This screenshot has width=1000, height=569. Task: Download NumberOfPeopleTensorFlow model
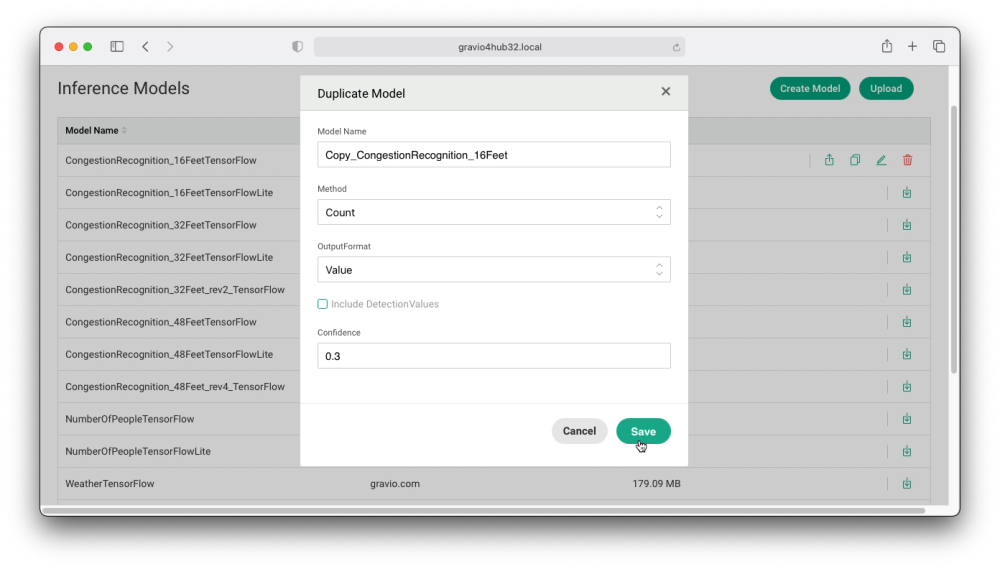click(907, 419)
